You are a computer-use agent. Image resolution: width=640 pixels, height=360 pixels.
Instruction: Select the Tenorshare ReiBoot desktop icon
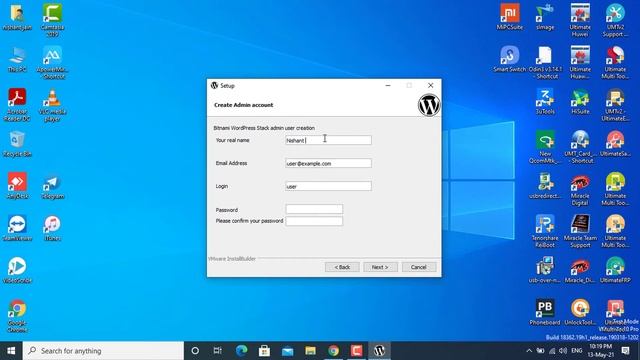545,231
